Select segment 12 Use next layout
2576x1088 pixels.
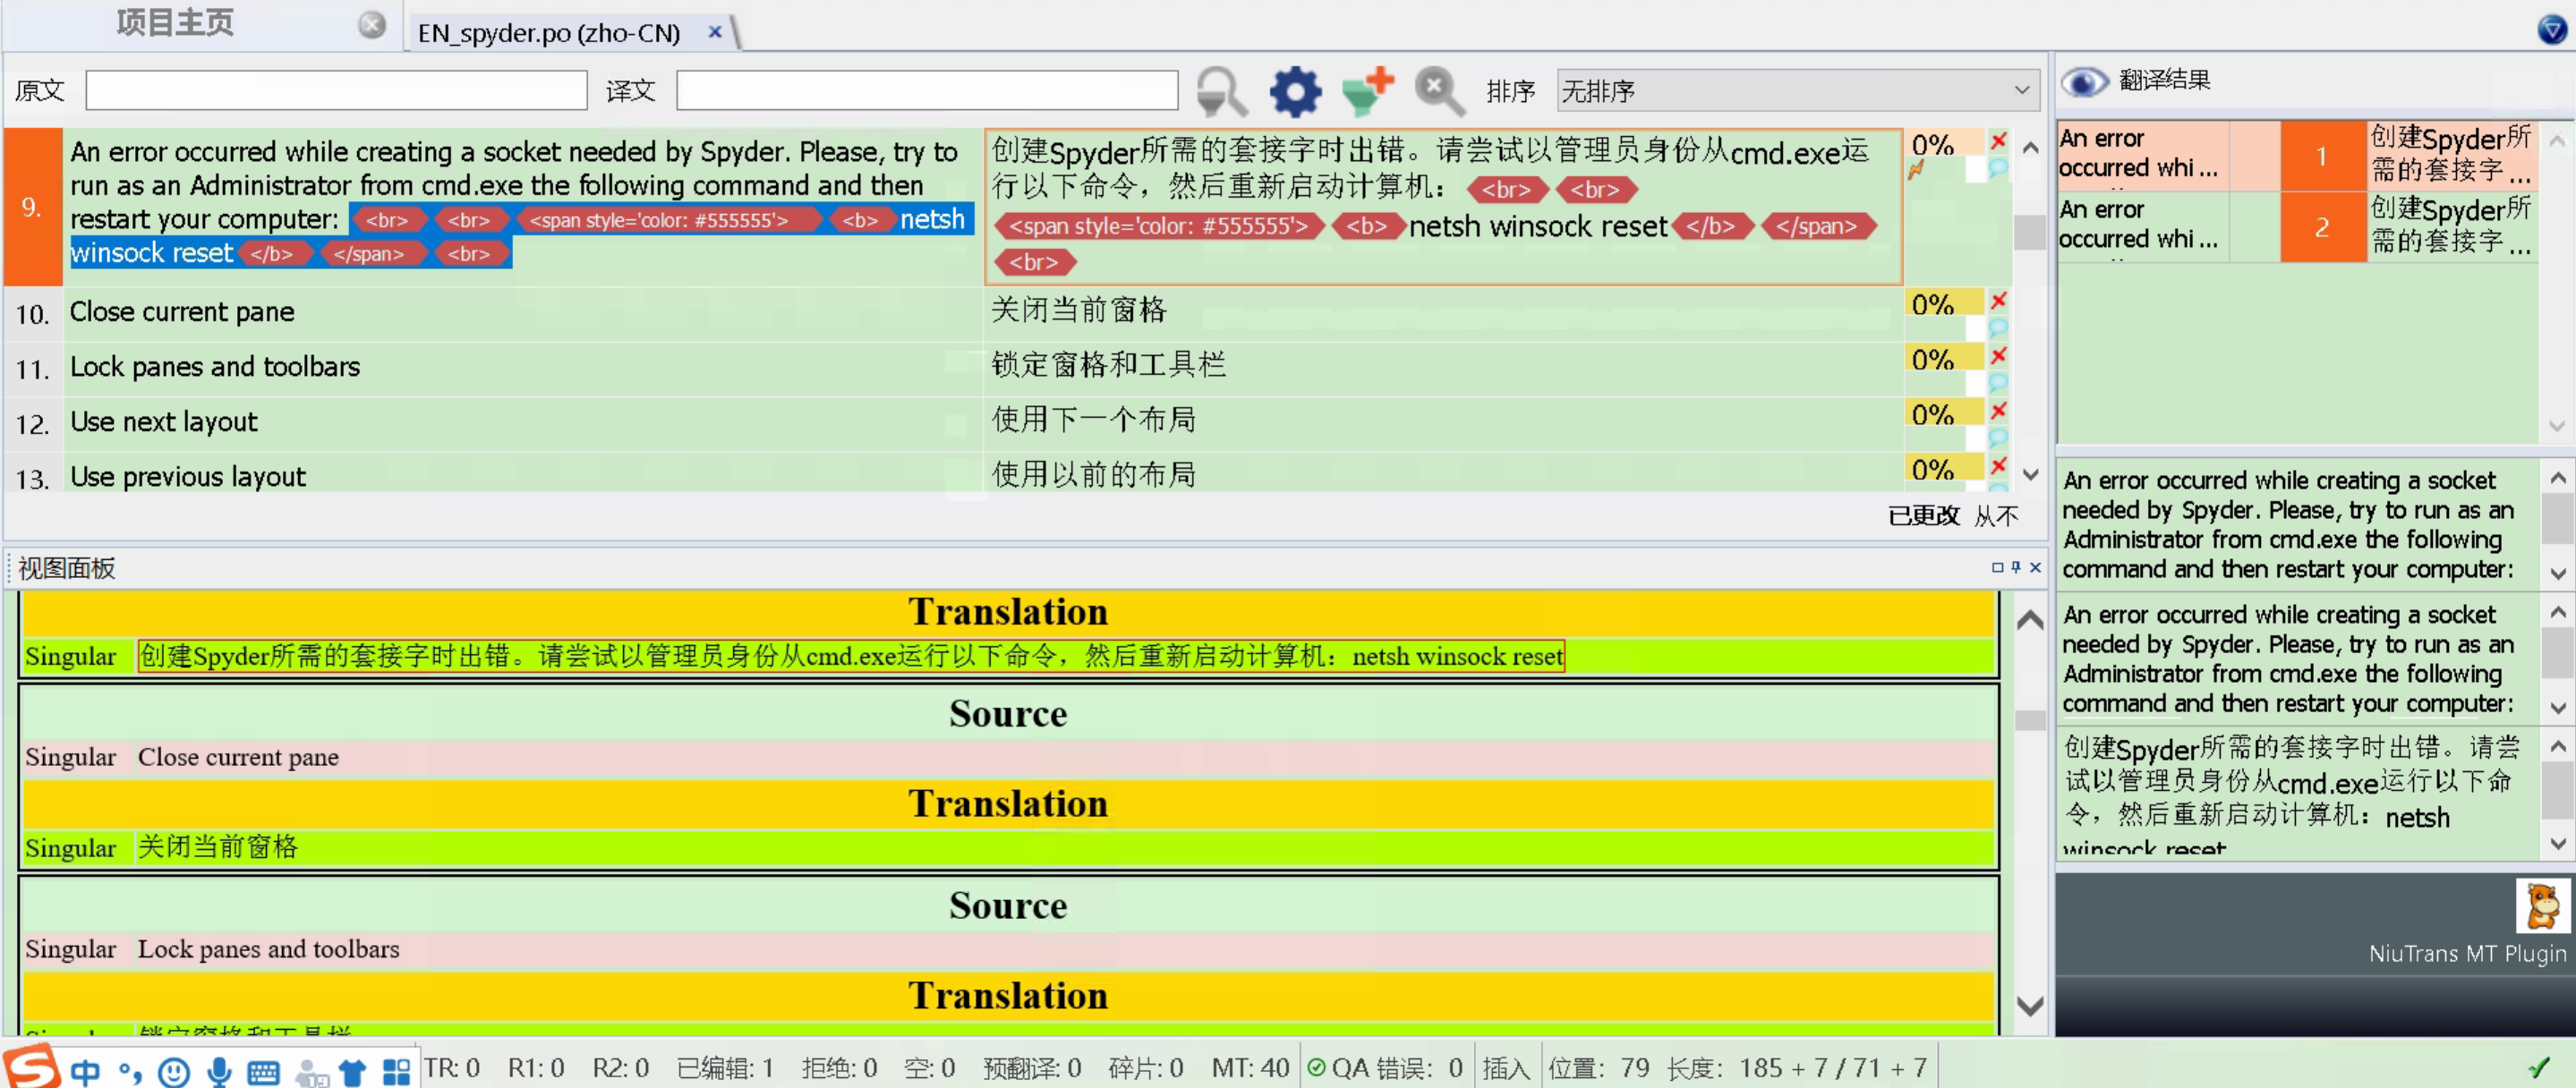(164, 422)
